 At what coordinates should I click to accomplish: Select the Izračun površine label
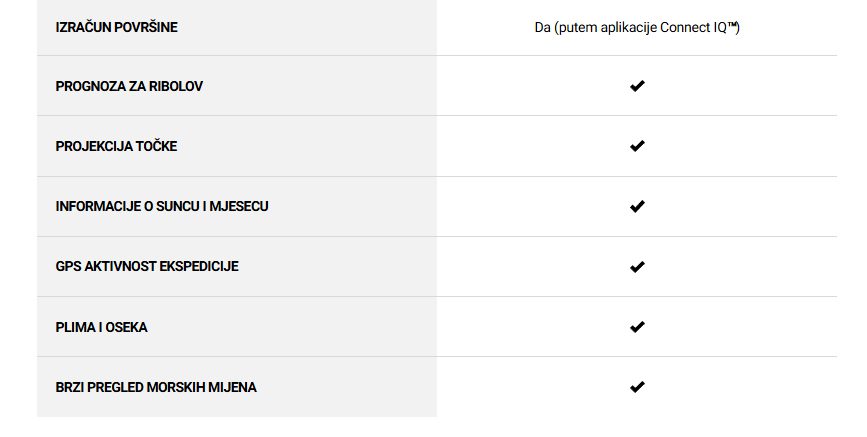pyautogui.click(x=117, y=27)
